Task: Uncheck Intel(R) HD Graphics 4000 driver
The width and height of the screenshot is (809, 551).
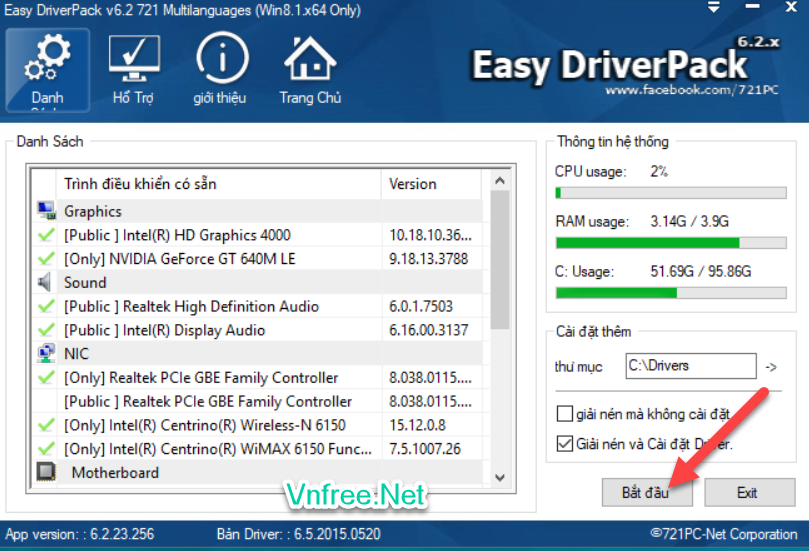Action: tap(46, 235)
